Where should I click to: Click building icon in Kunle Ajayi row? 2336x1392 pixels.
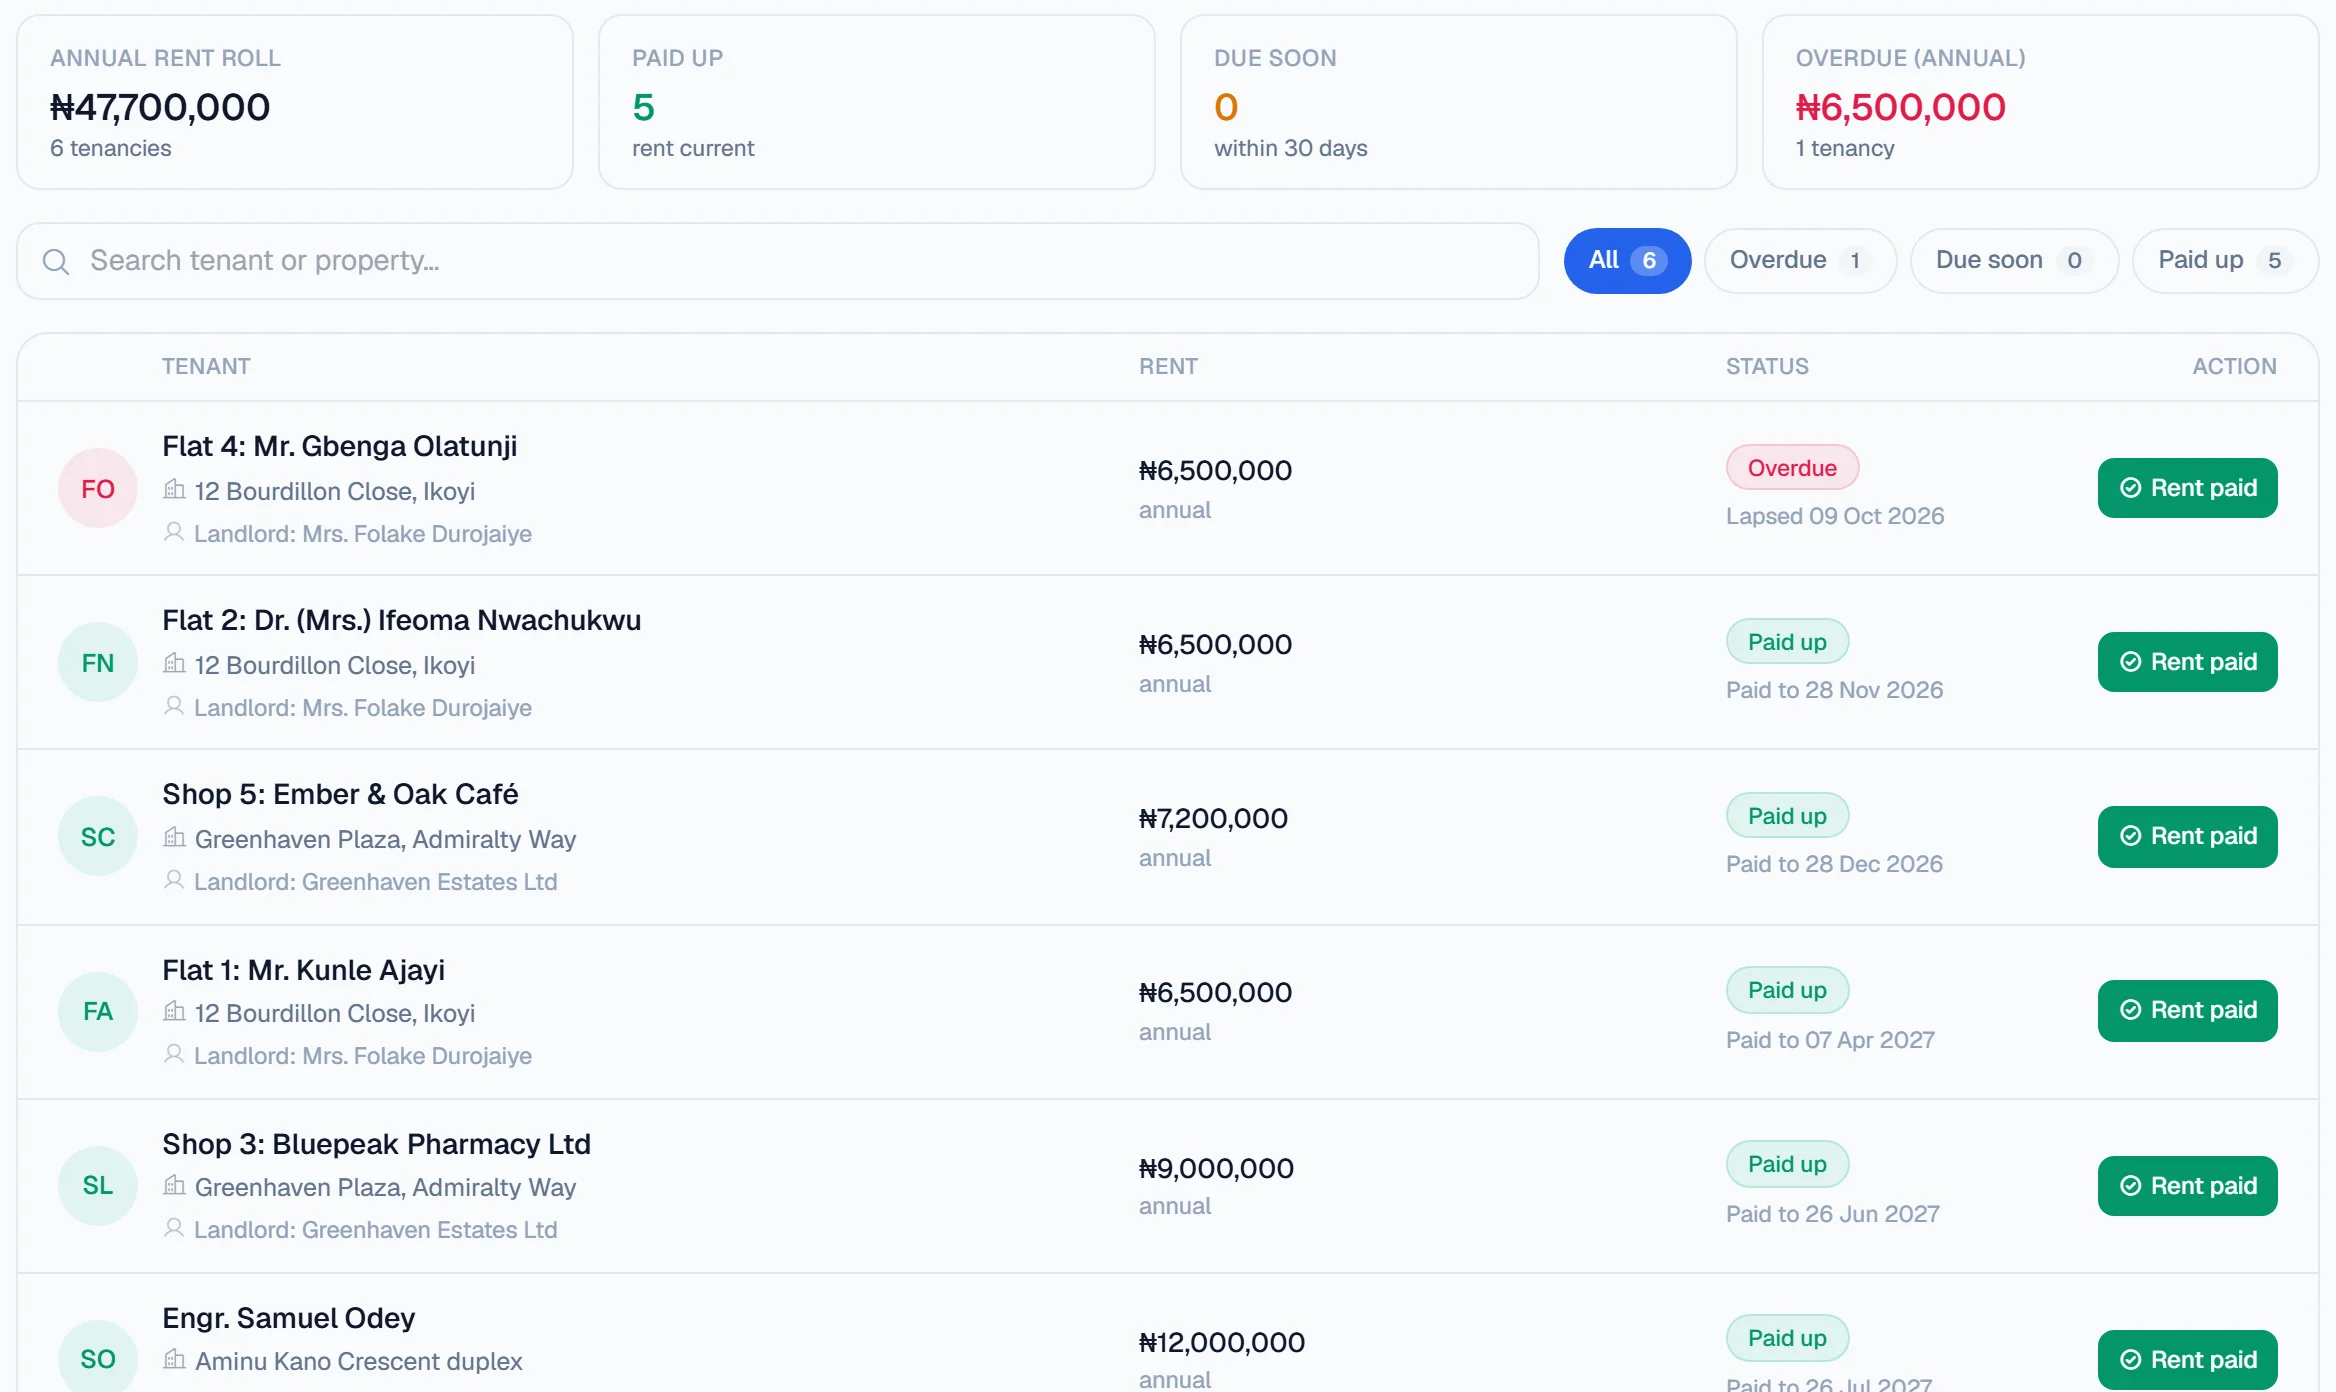174,1011
